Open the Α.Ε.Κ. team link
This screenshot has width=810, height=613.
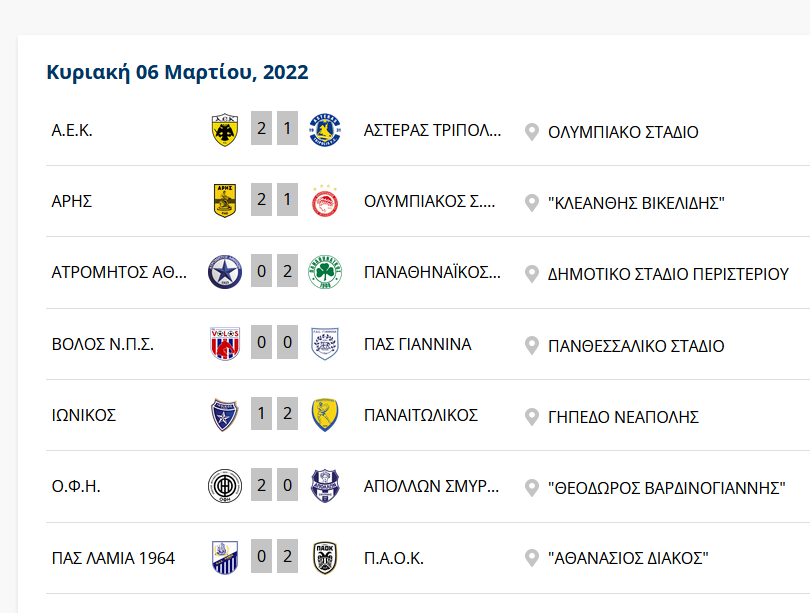(x=72, y=131)
